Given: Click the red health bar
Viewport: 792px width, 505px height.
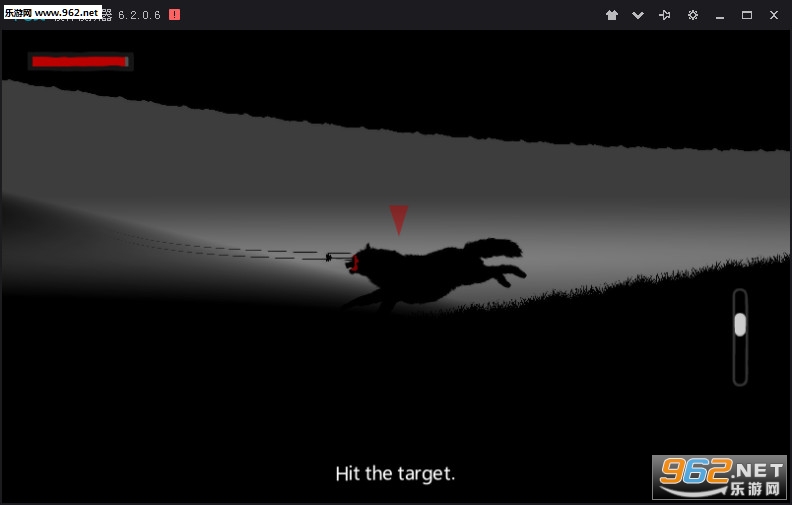Looking at the screenshot, I should (x=79, y=62).
